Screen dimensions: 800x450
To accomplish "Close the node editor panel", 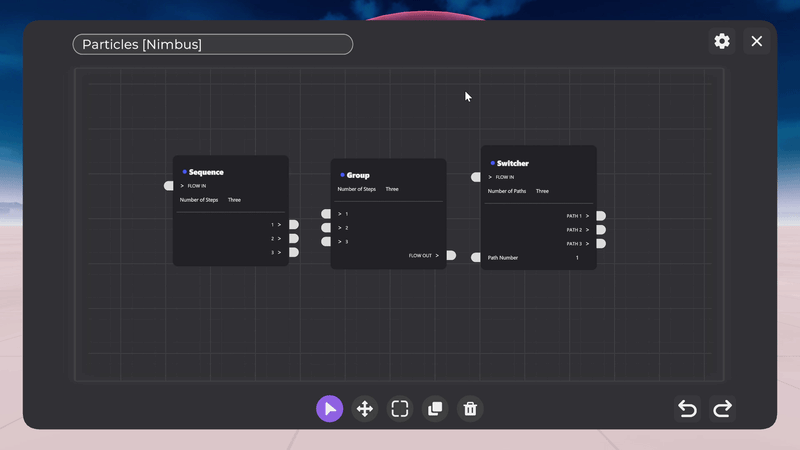I will 757,41.
